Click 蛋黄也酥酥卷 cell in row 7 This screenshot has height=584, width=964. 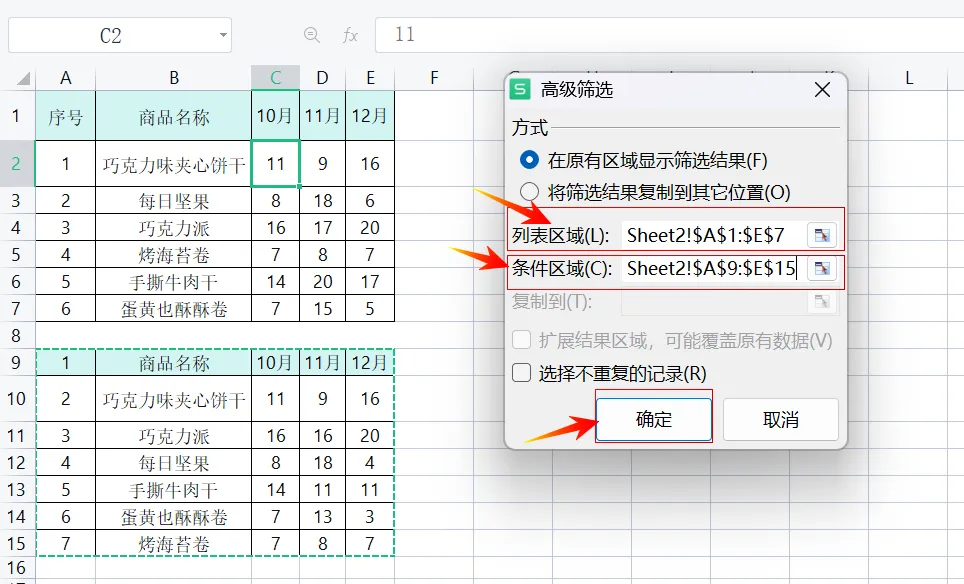coord(173,309)
